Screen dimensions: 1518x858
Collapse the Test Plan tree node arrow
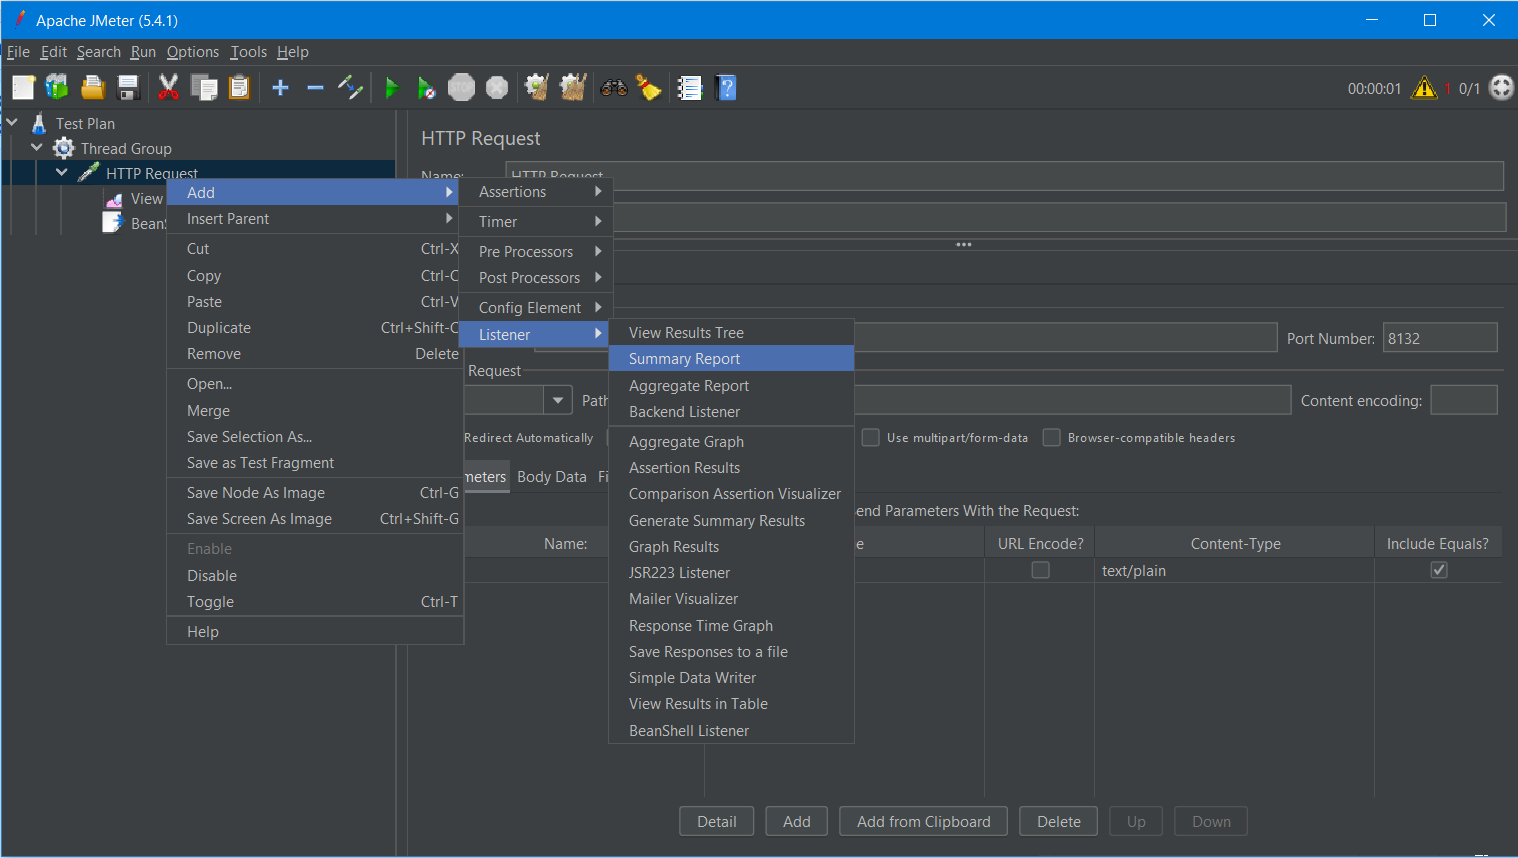(12, 123)
